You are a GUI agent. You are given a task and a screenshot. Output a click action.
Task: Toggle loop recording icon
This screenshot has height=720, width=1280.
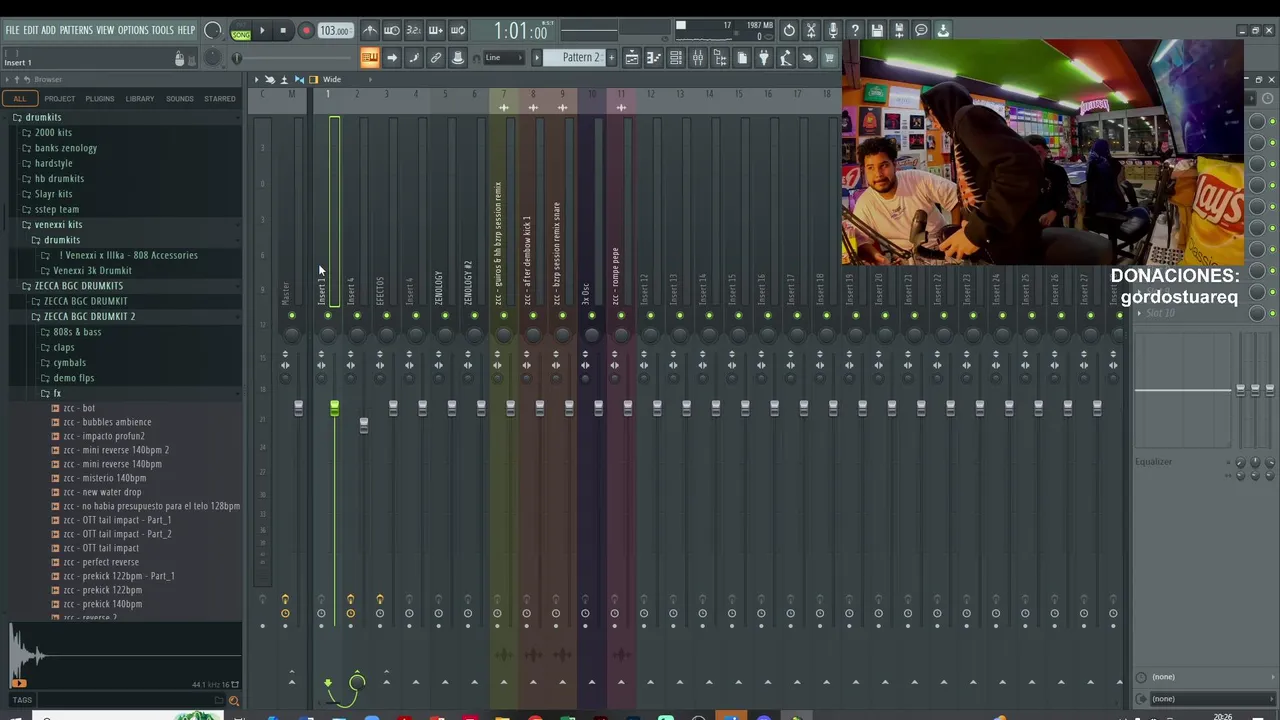458,30
